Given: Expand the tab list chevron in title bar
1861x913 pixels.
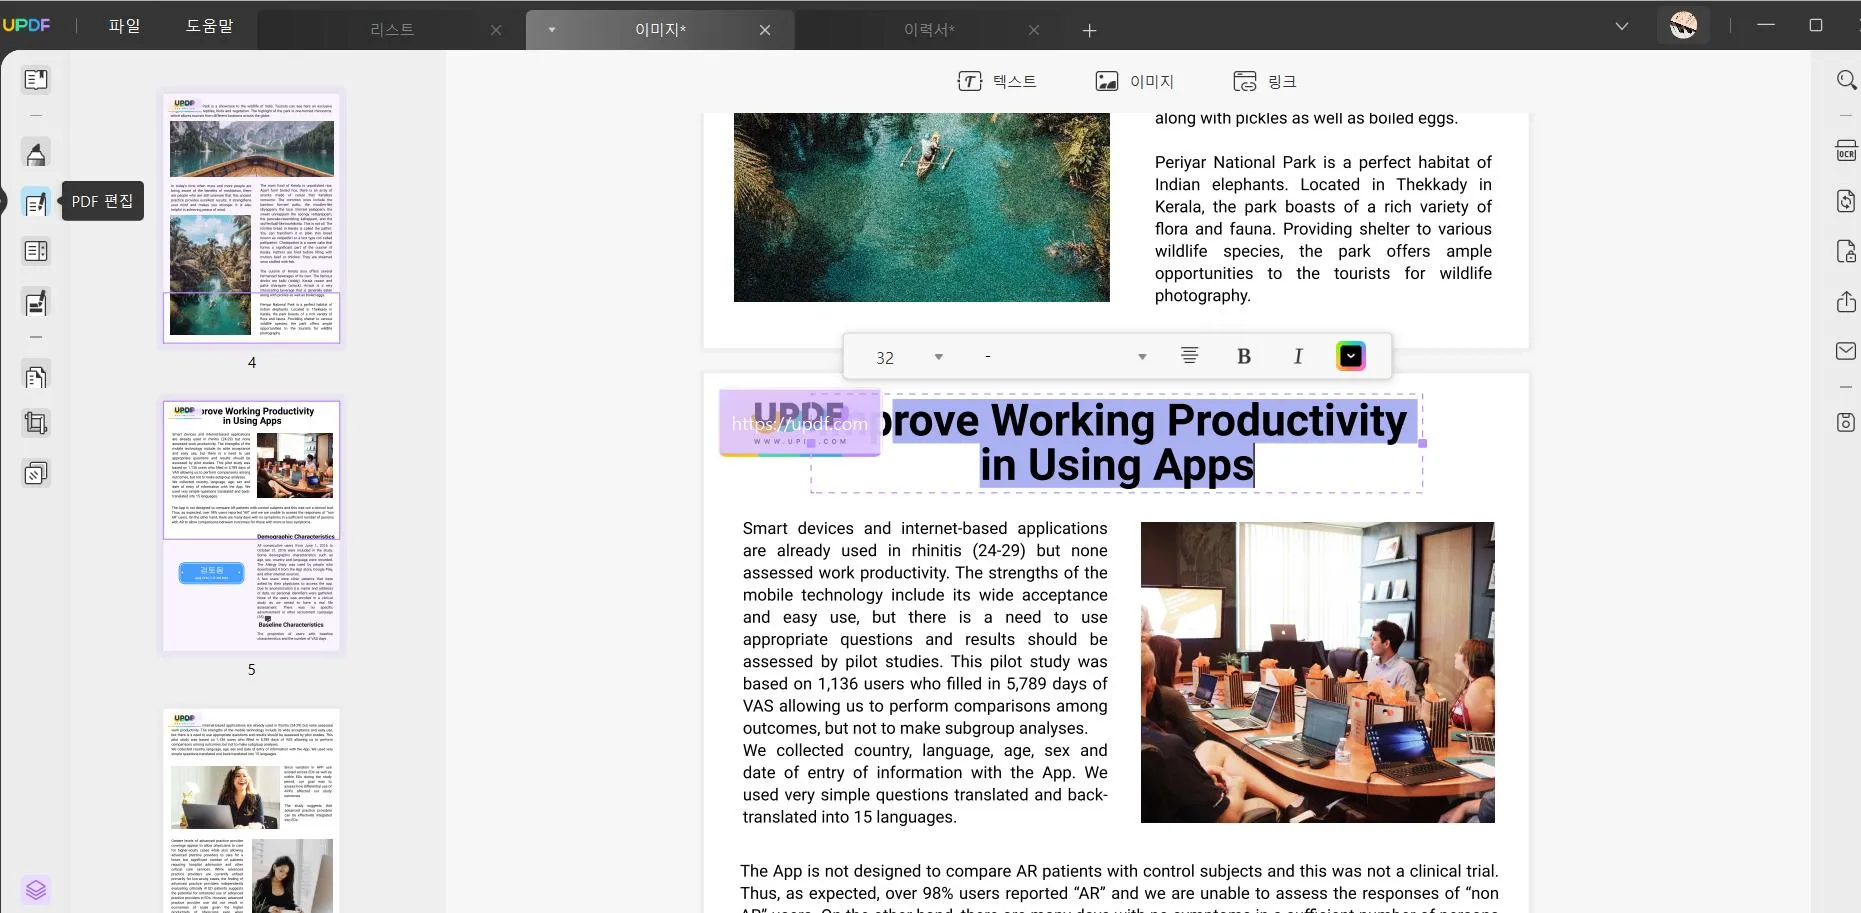Looking at the screenshot, I should pyautogui.click(x=1622, y=26).
